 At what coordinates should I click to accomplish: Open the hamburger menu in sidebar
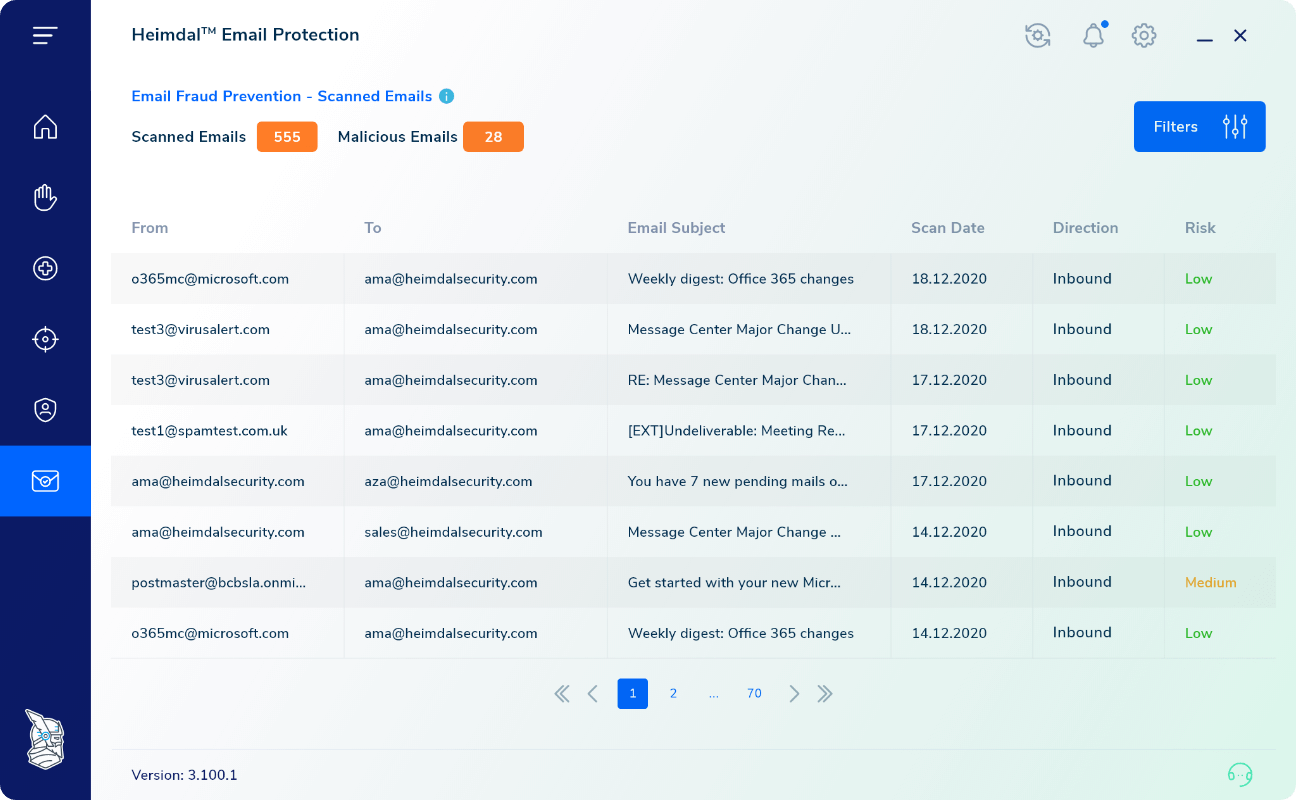(45, 36)
